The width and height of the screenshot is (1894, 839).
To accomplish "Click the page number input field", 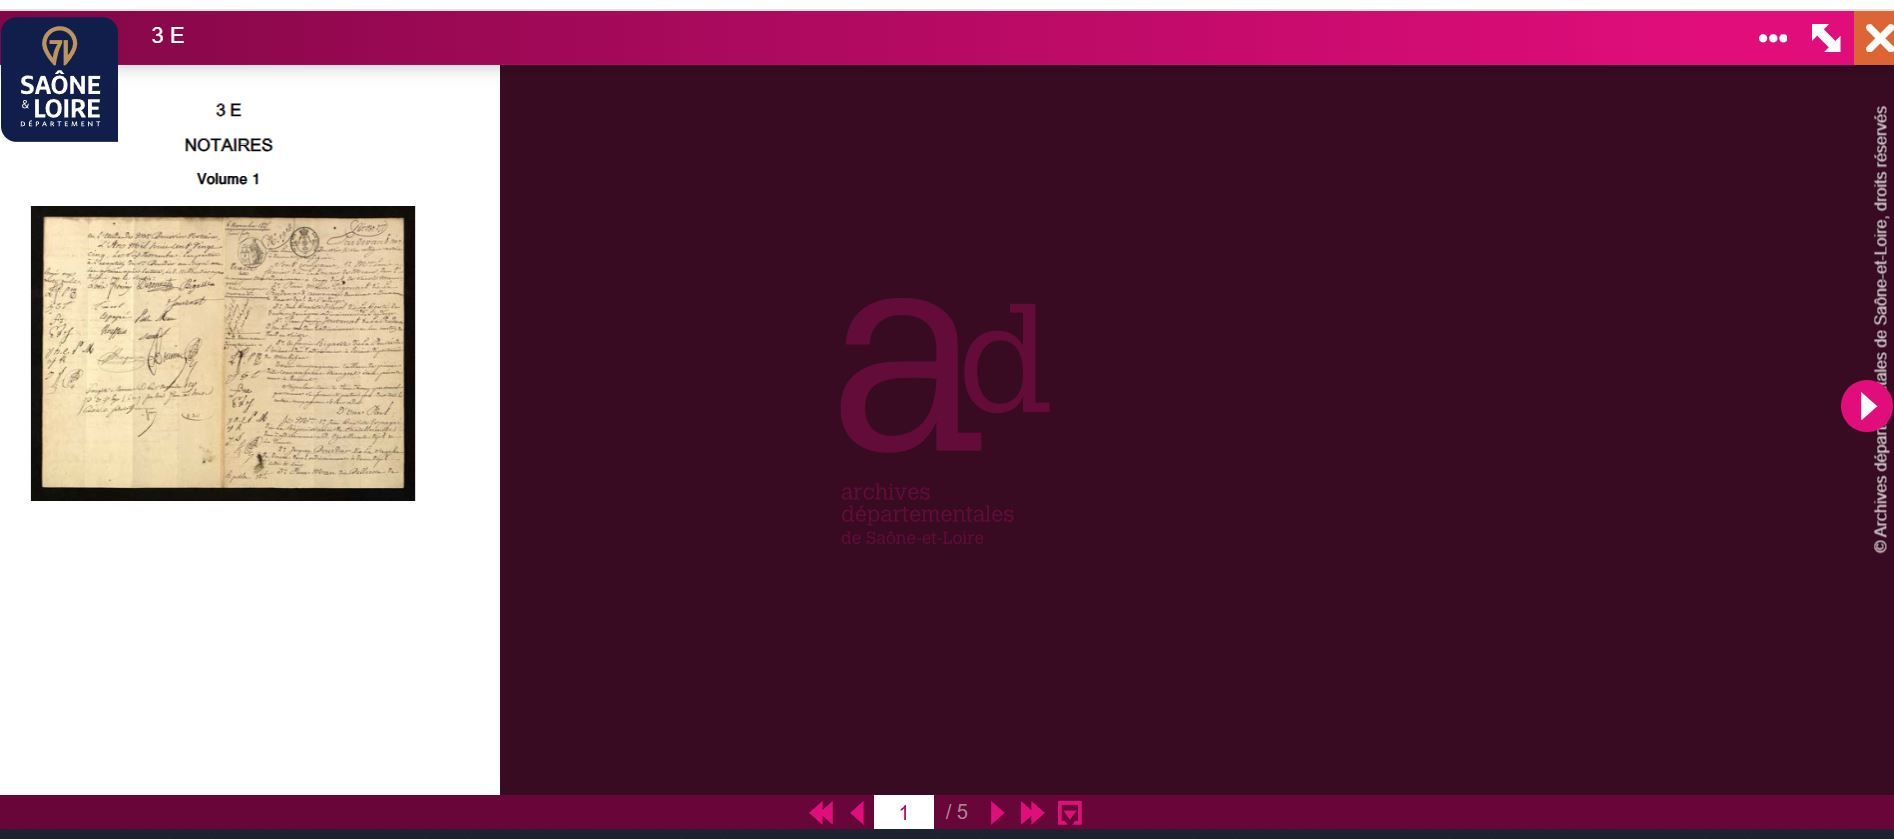I will click(x=903, y=813).
